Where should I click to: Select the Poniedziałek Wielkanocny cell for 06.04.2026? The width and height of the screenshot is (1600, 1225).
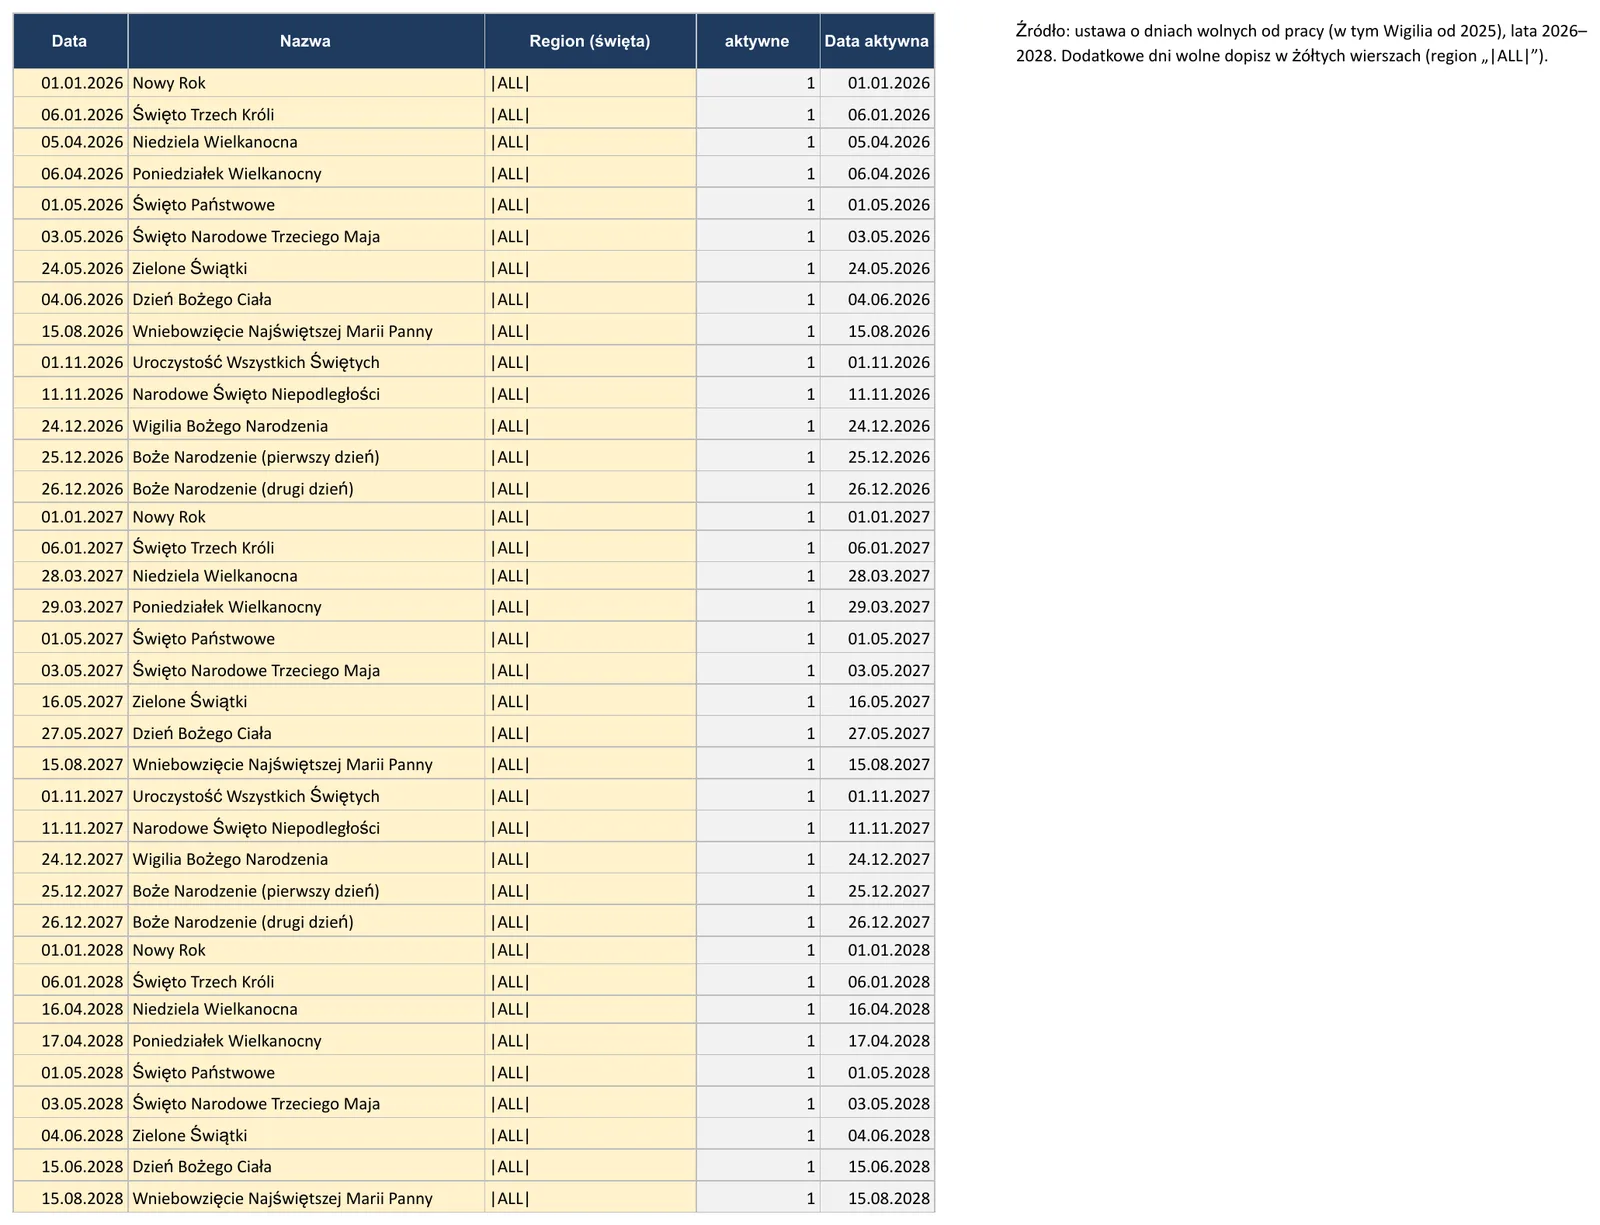[306, 173]
